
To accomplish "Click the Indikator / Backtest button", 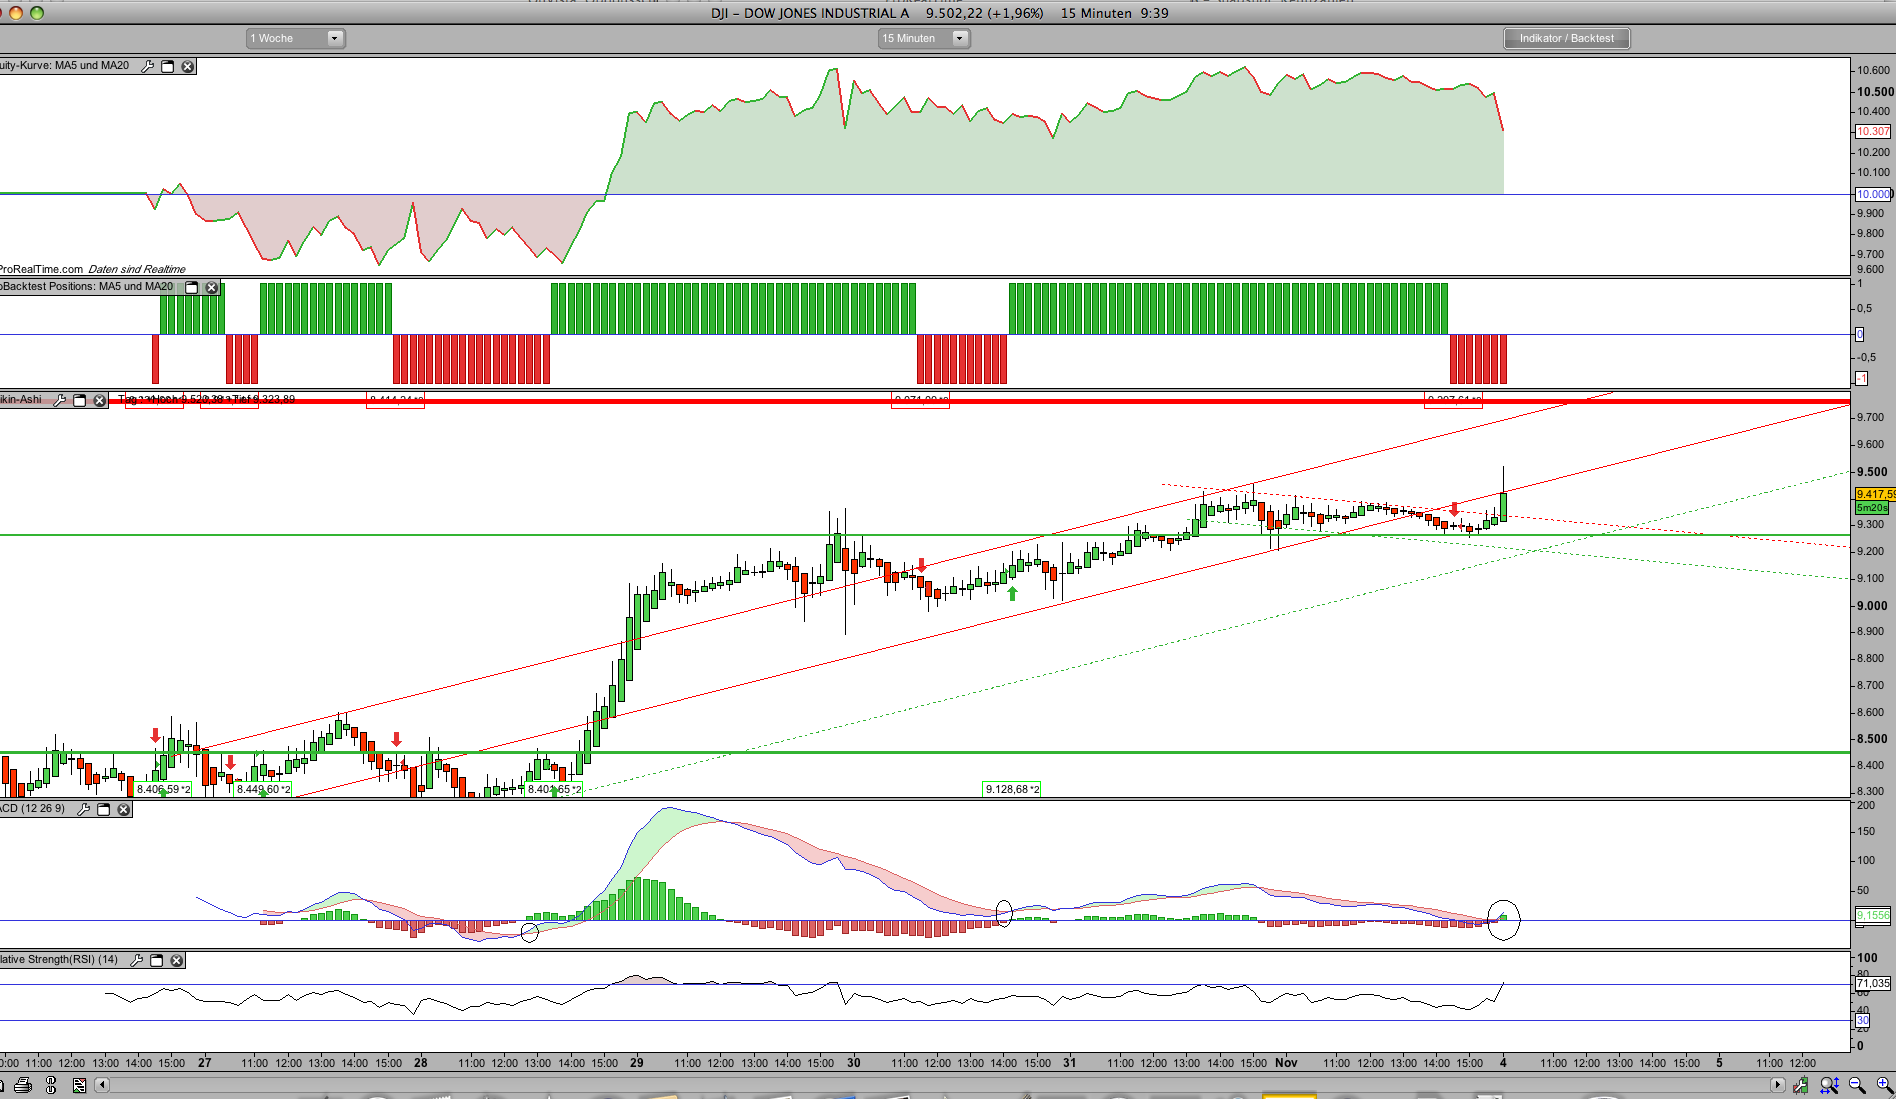I will click(x=1567, y=38).
